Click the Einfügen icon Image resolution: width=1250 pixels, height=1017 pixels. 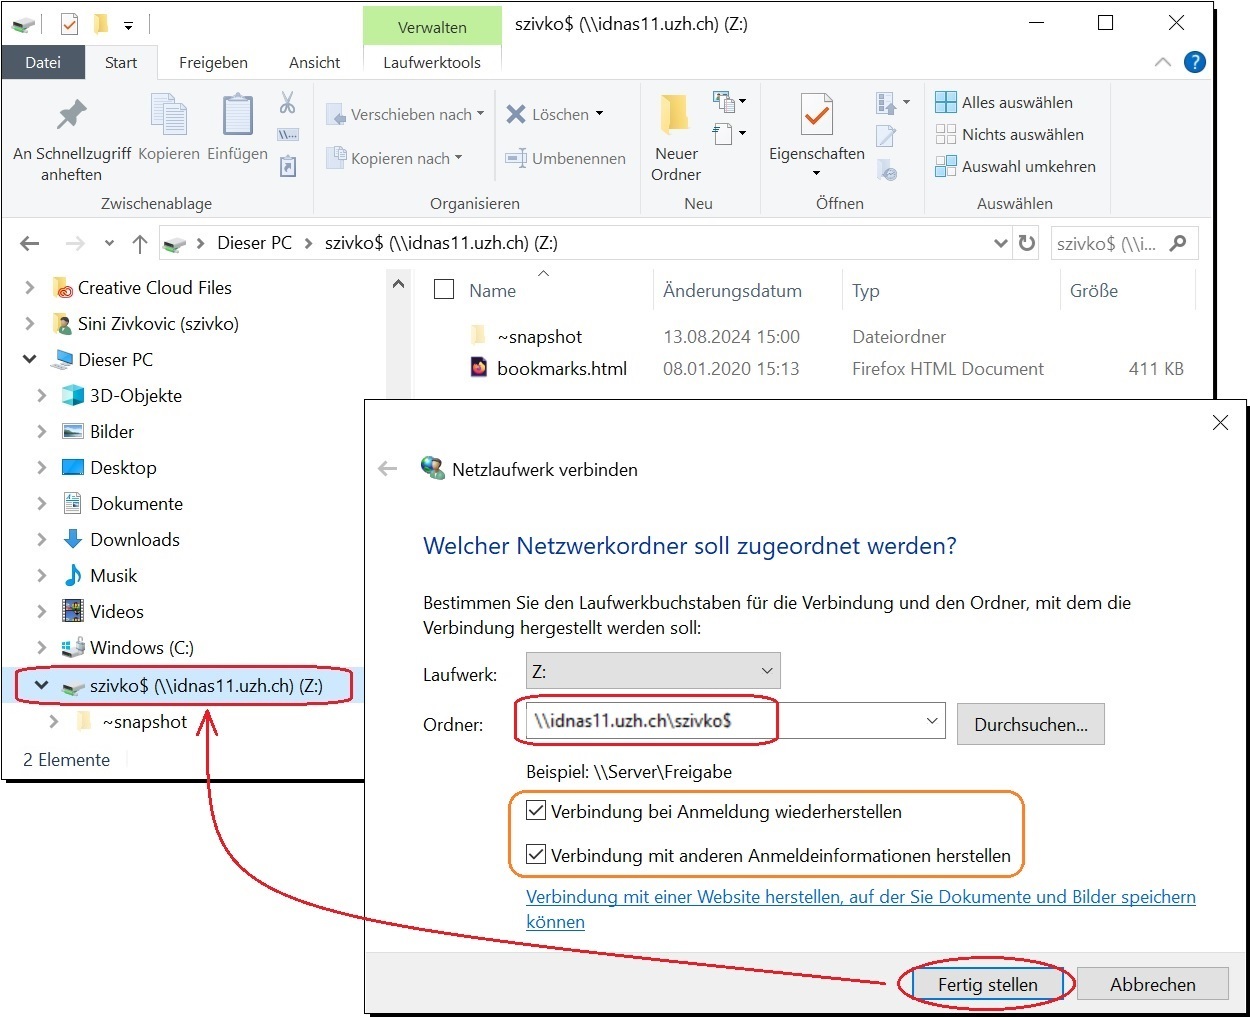(x=236, y=120)
